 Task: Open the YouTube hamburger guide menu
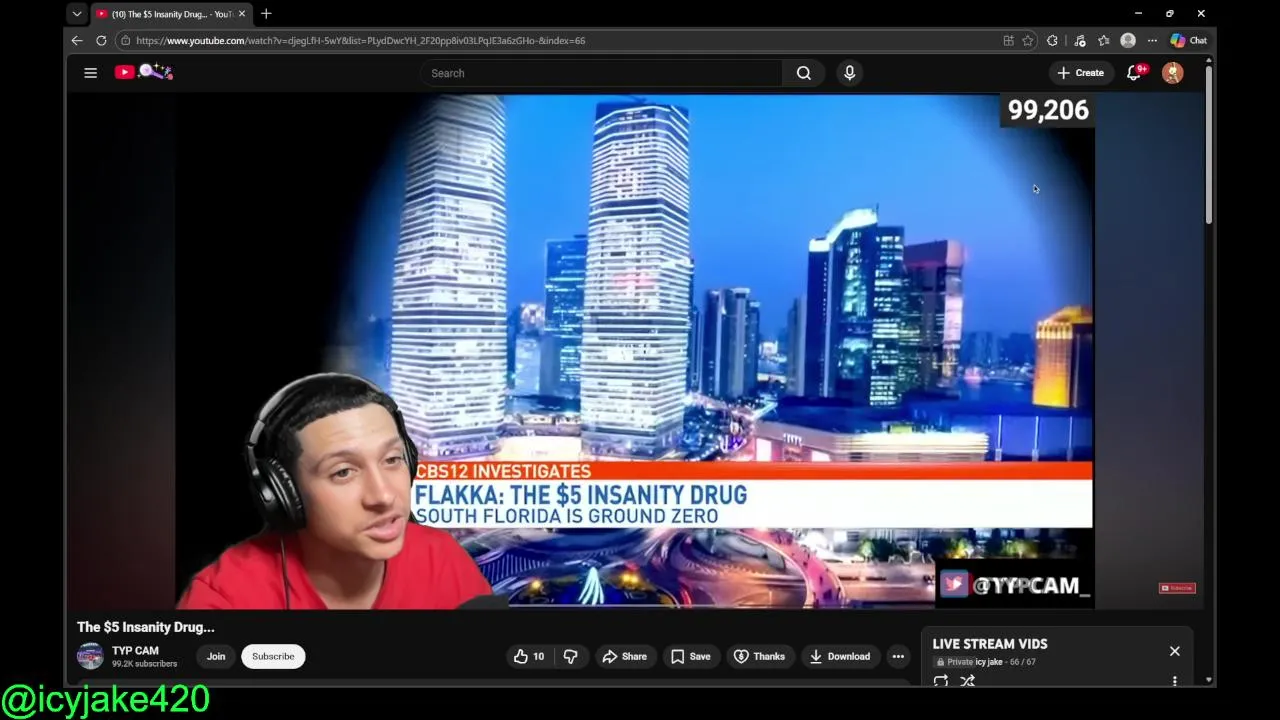pos(90,72)
